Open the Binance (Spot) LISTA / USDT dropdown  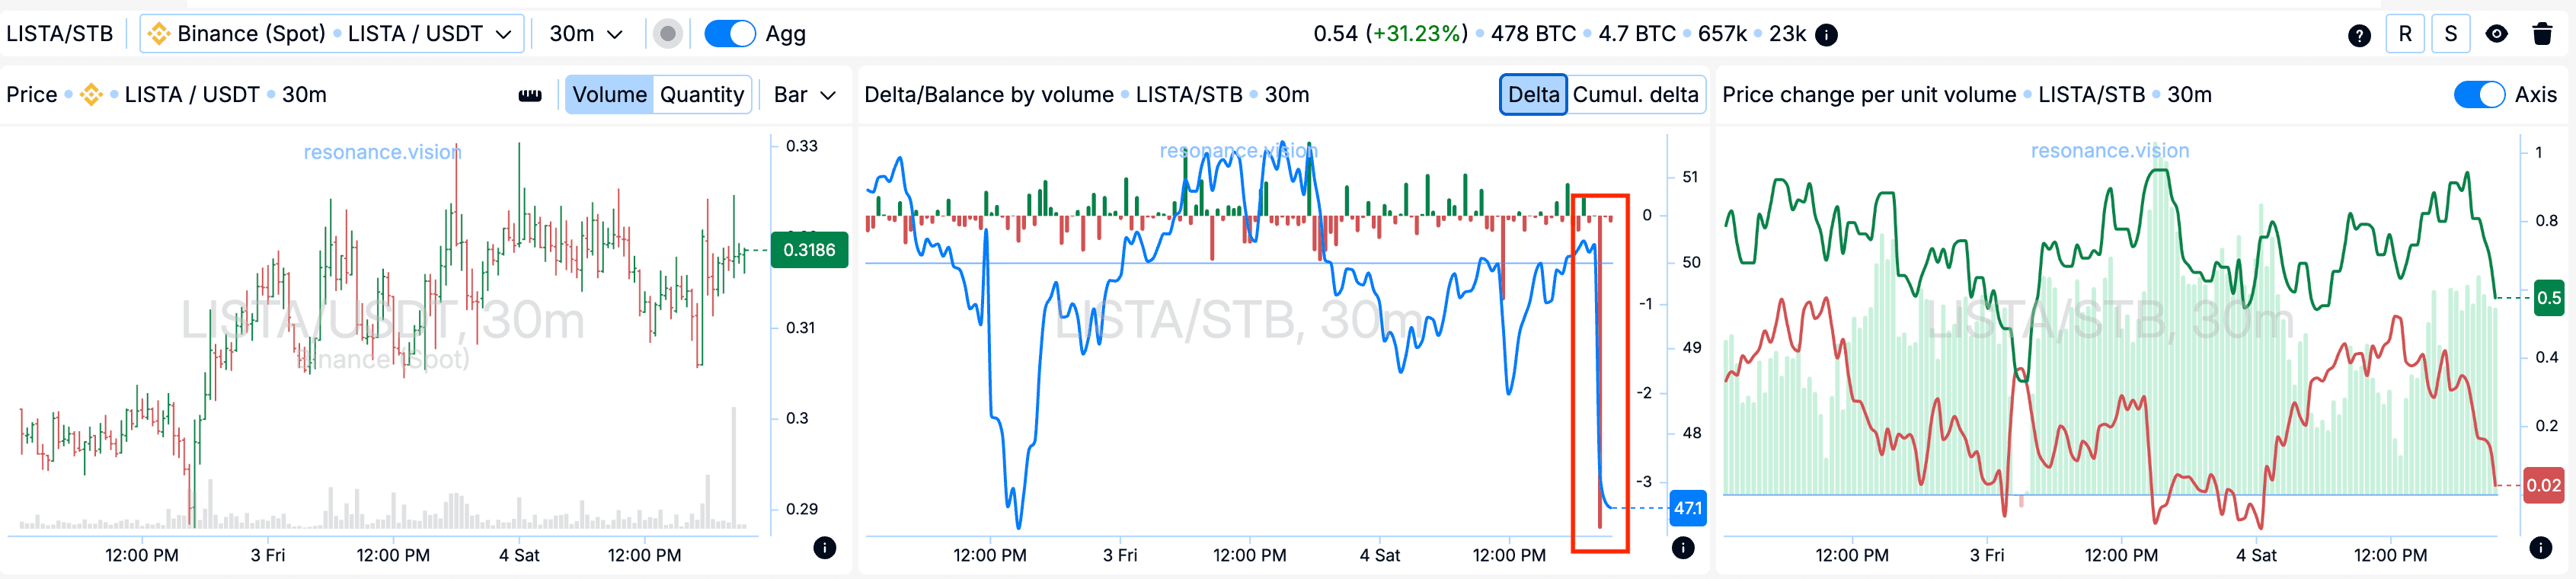(331, 34)
